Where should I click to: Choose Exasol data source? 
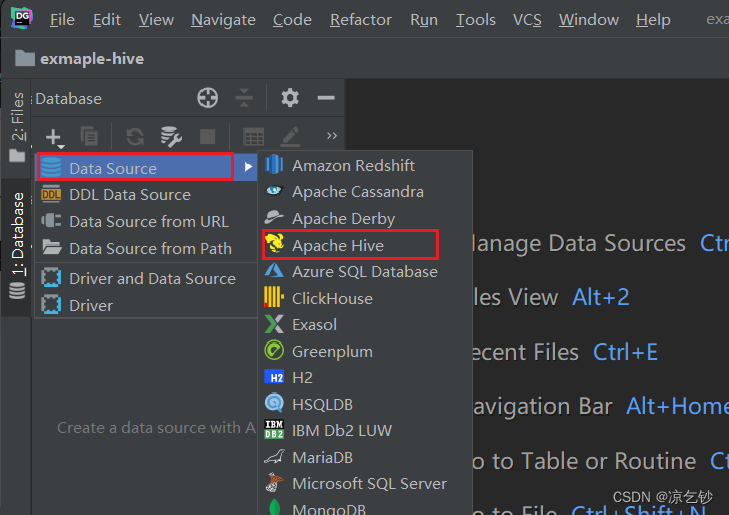(x=365, y=324)
